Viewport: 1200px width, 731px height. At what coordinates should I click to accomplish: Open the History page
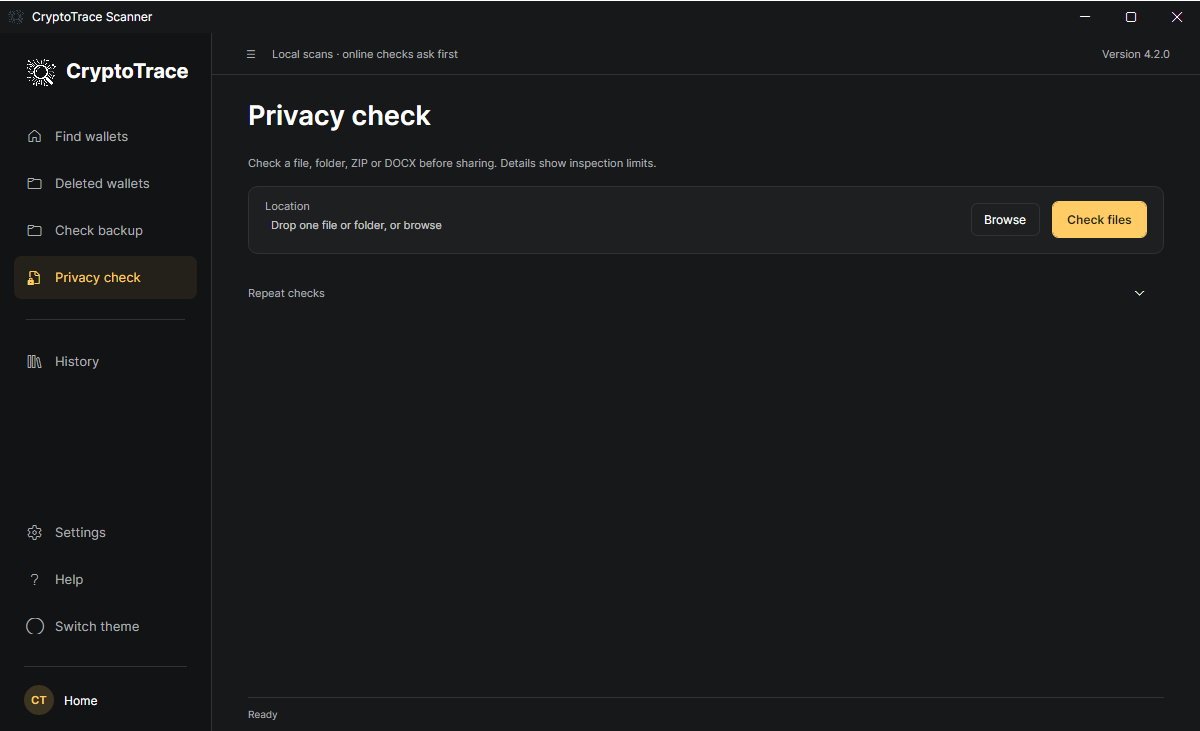click(105, 361)
